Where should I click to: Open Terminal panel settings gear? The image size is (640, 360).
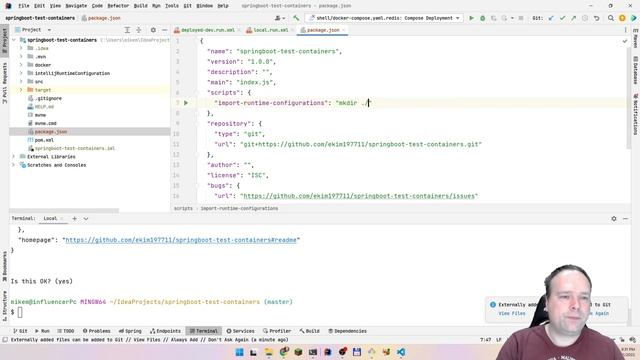614,219
